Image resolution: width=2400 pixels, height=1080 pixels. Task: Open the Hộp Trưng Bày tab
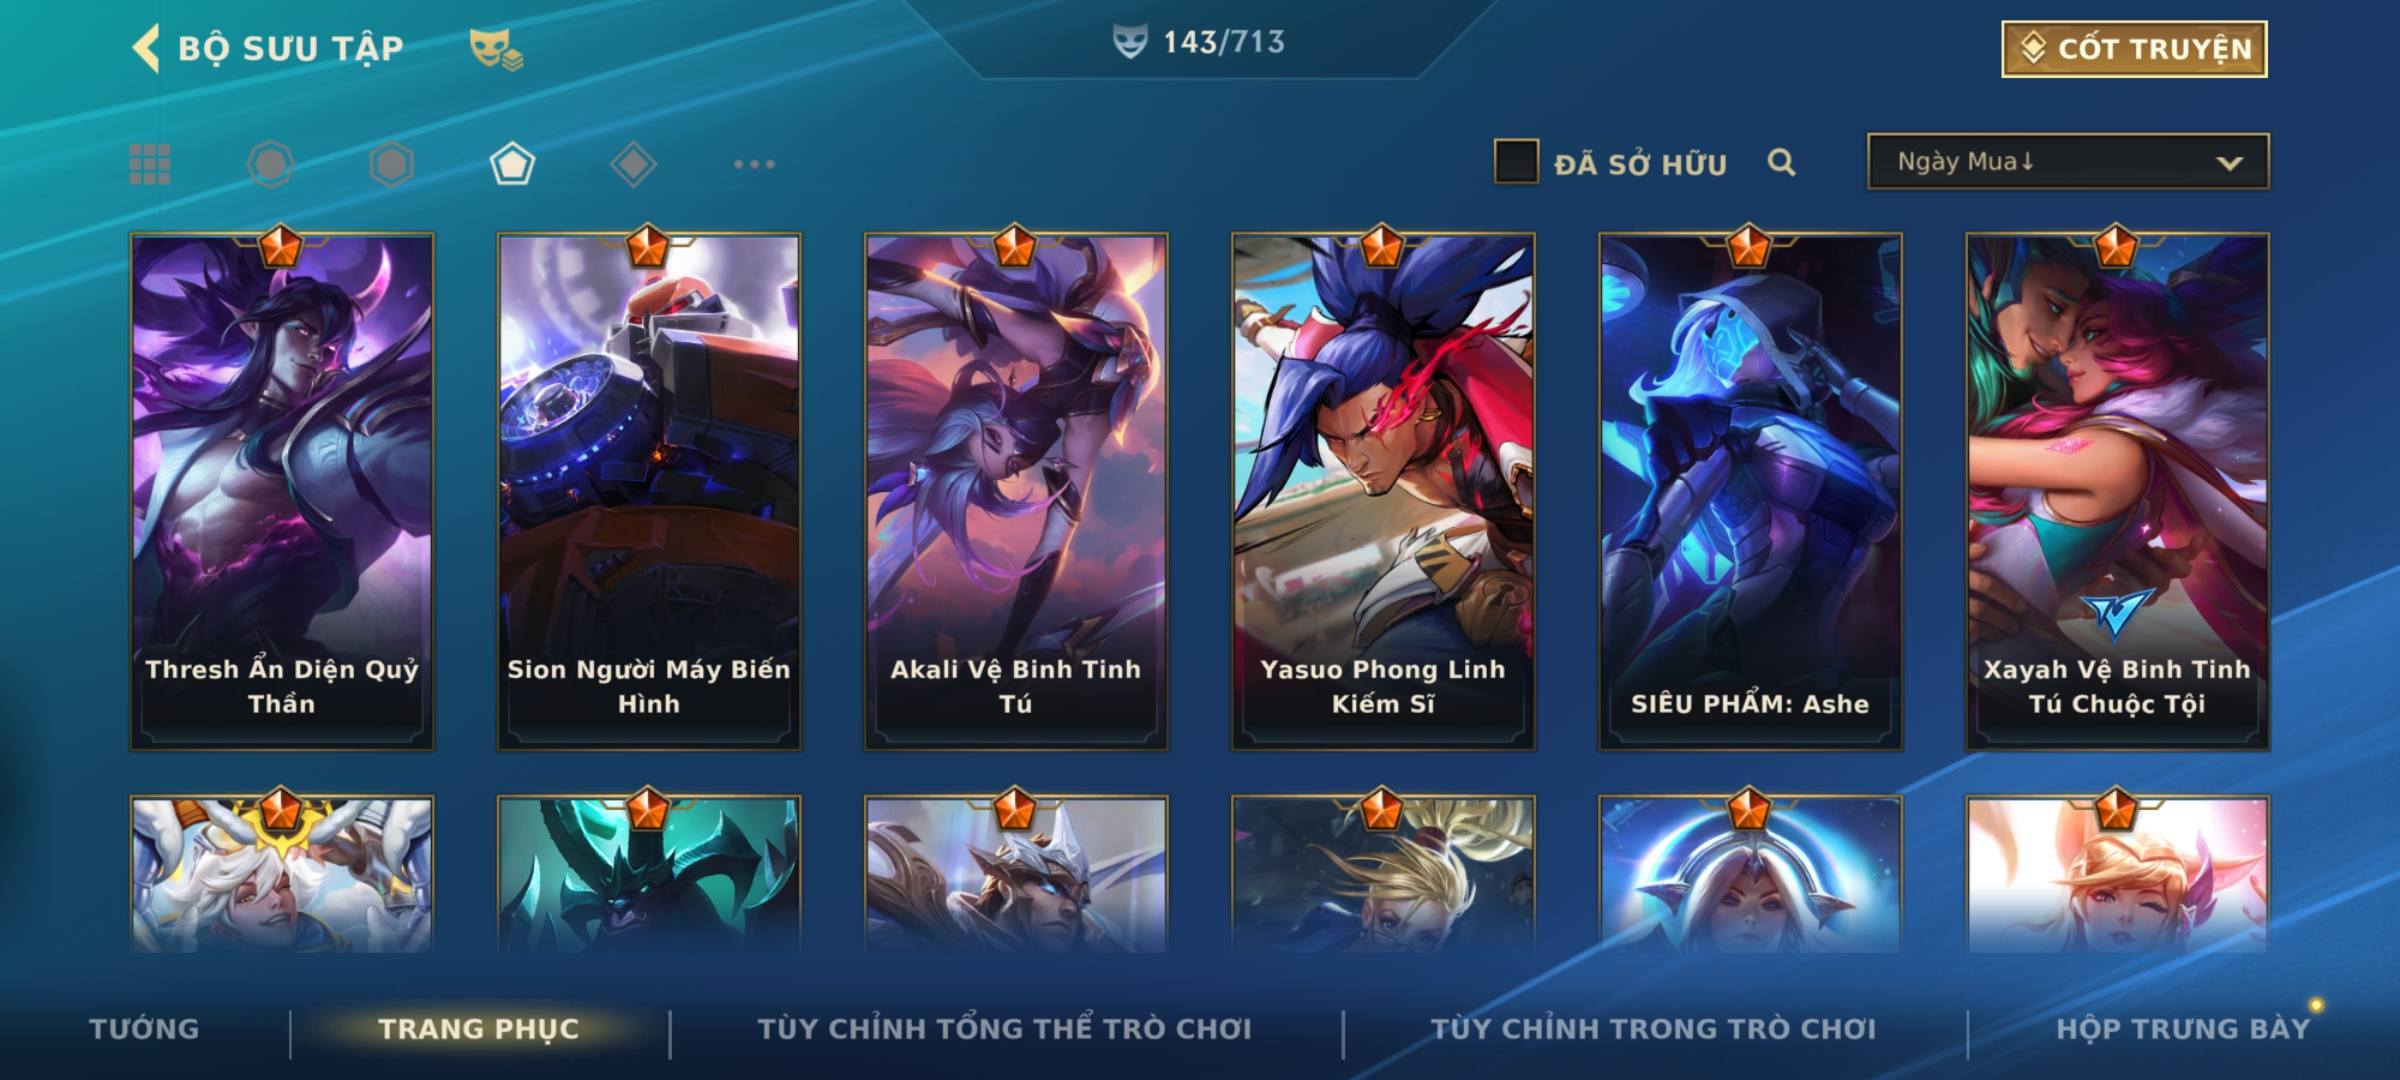(x=2183, y=1029)
